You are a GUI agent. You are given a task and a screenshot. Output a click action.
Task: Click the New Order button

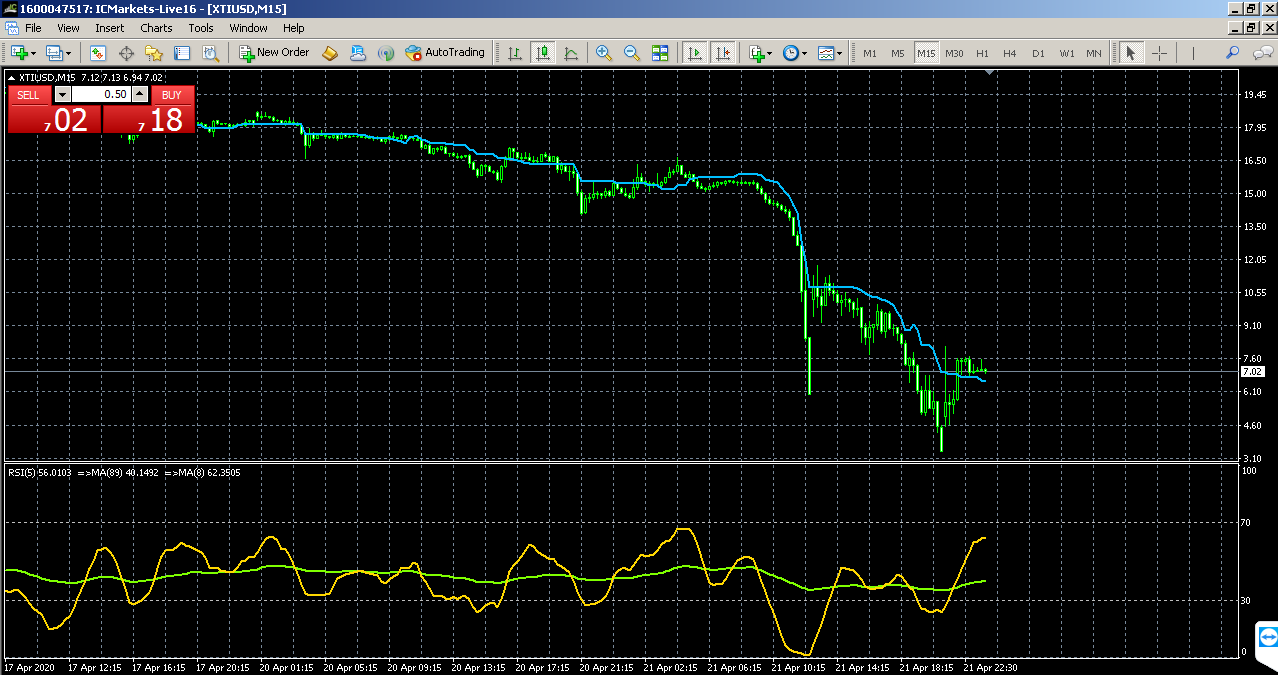[x=275, y=53]
